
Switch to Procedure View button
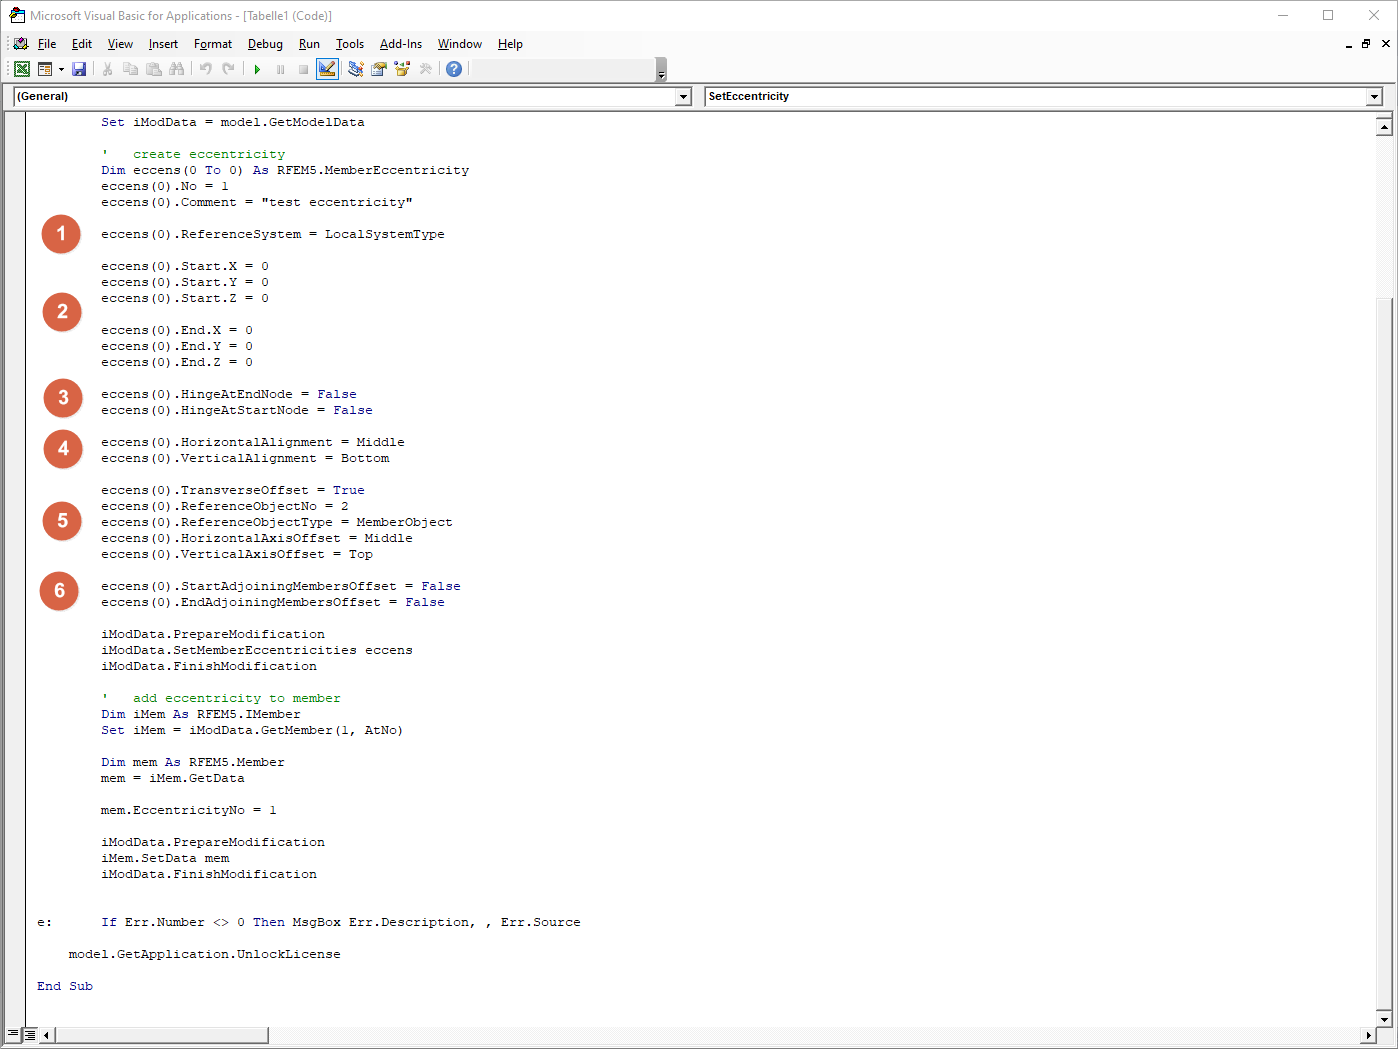(x=13, y=1034)
